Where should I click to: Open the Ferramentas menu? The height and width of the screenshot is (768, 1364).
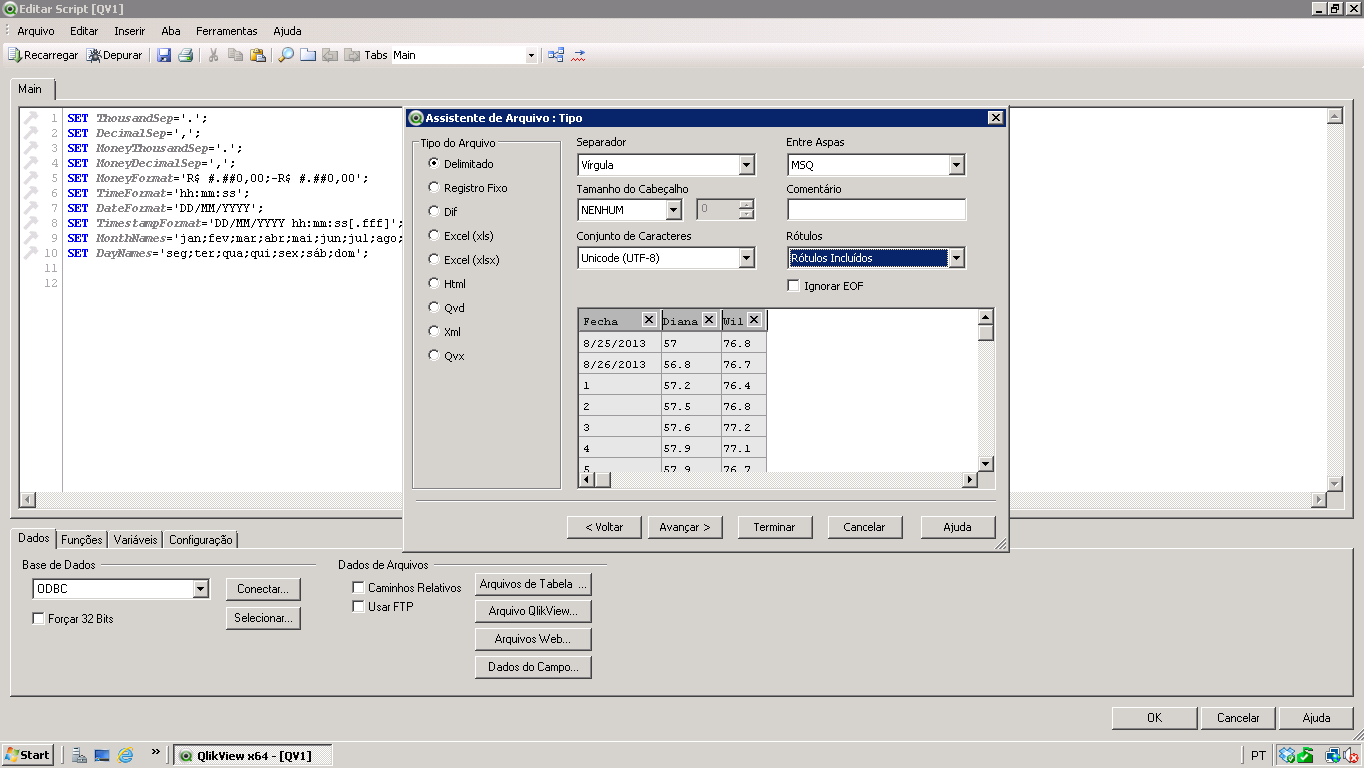click(x=227, y=31)
